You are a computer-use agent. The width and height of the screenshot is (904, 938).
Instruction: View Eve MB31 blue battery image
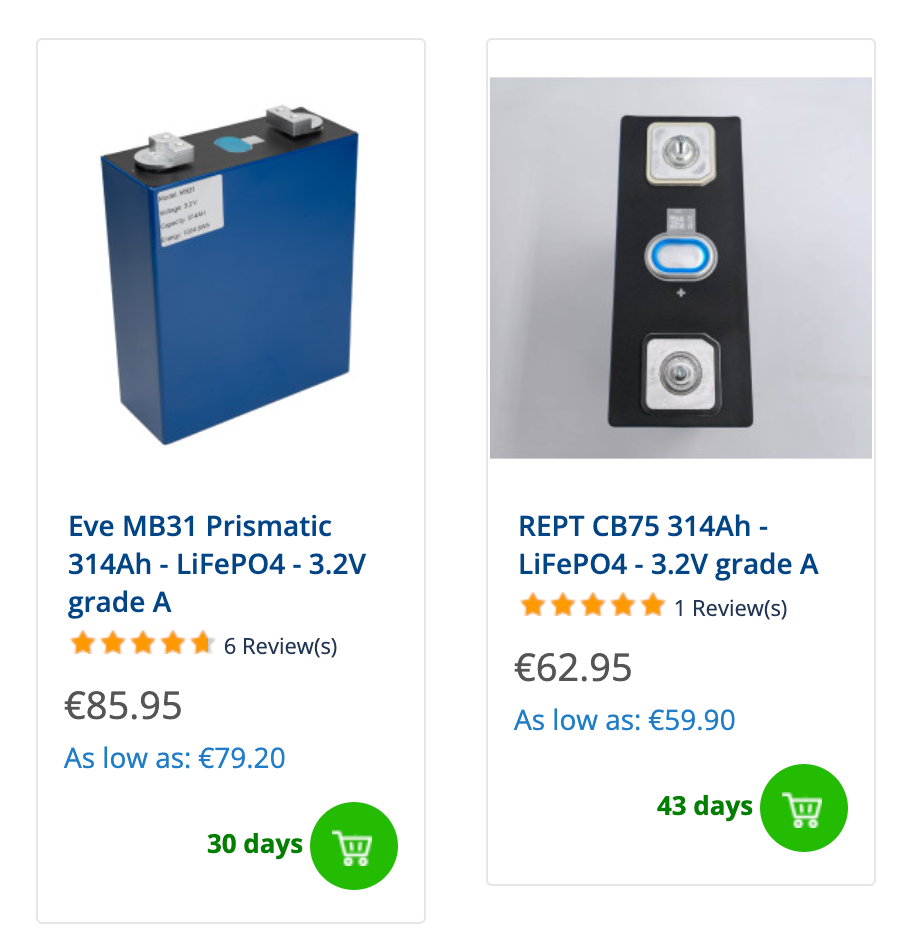coord(230,275)
